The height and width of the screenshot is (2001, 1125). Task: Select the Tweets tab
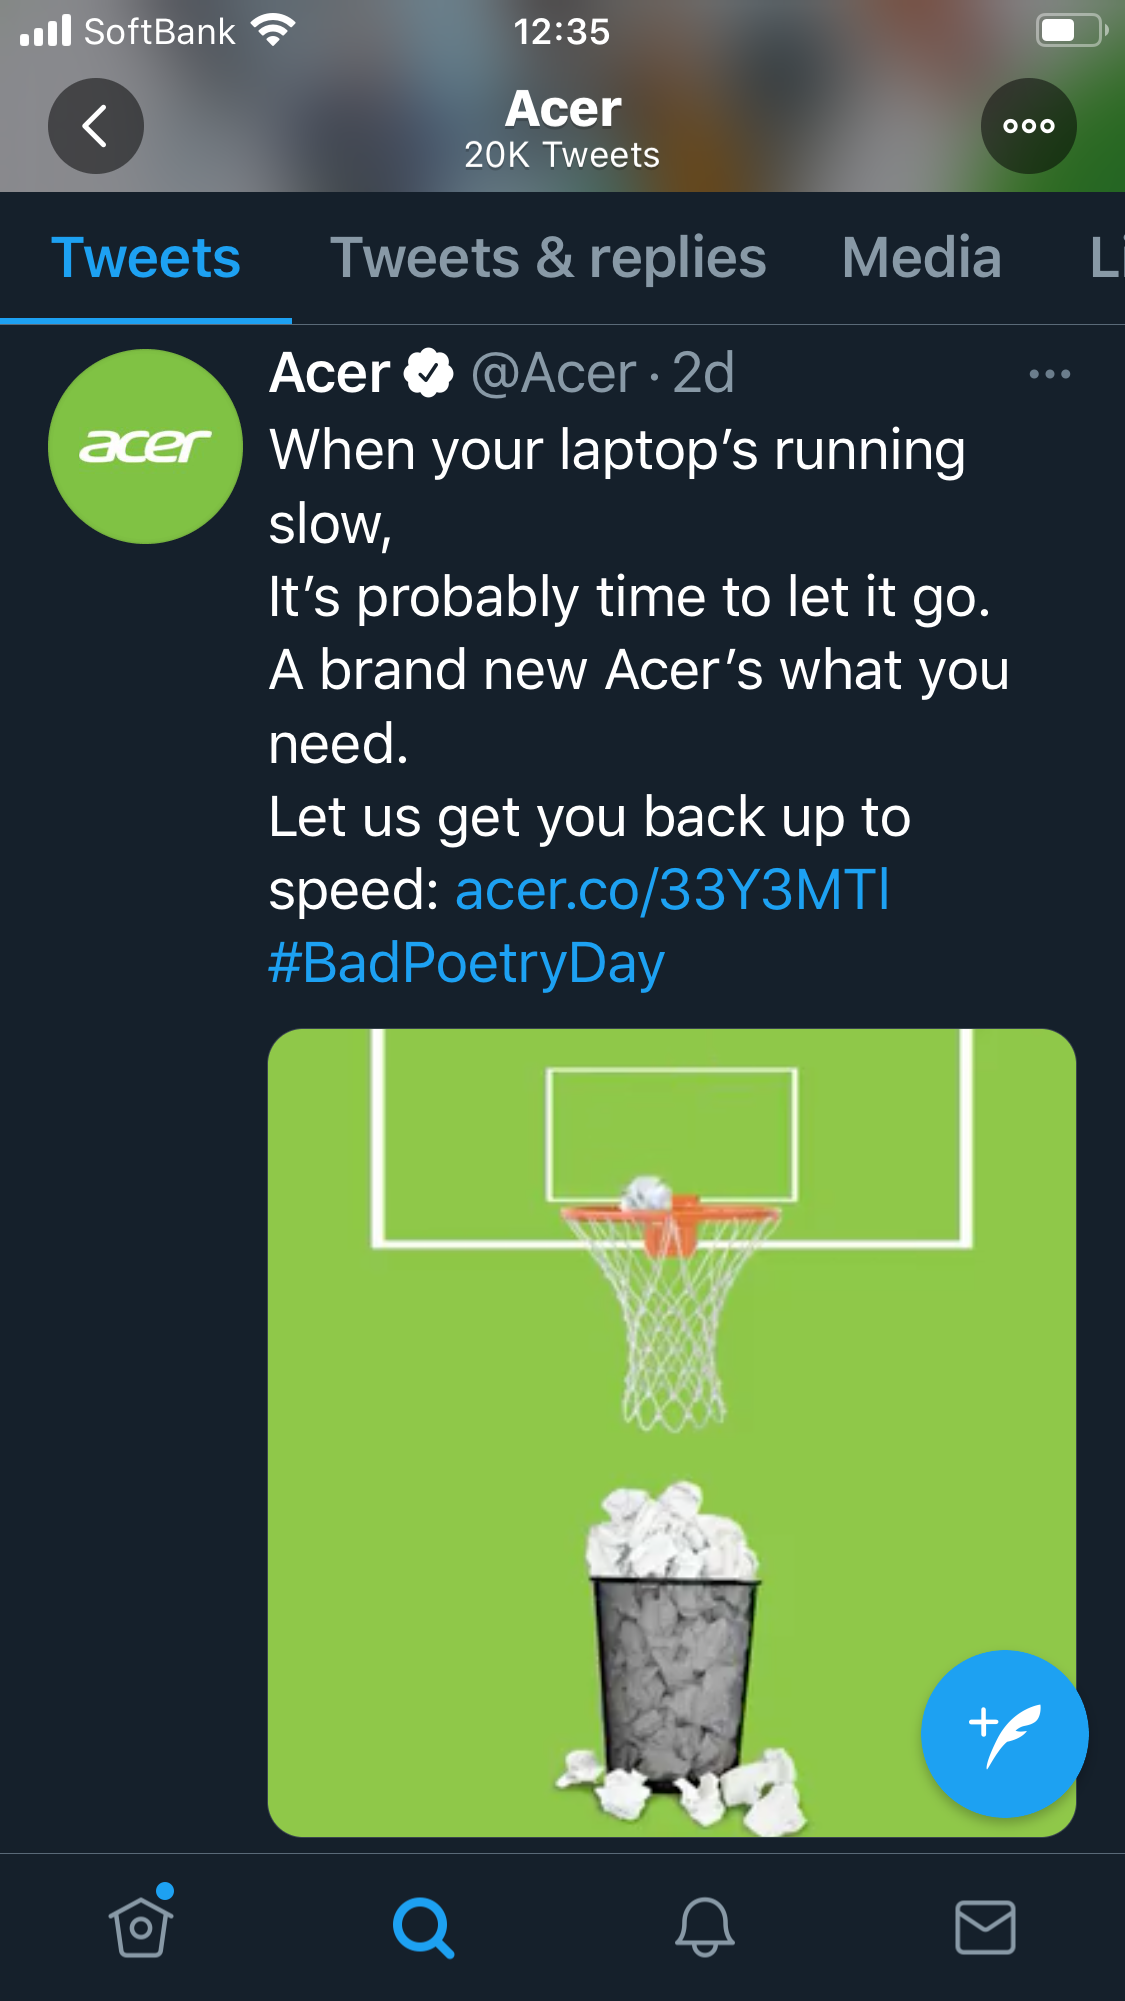click(146, 258)
